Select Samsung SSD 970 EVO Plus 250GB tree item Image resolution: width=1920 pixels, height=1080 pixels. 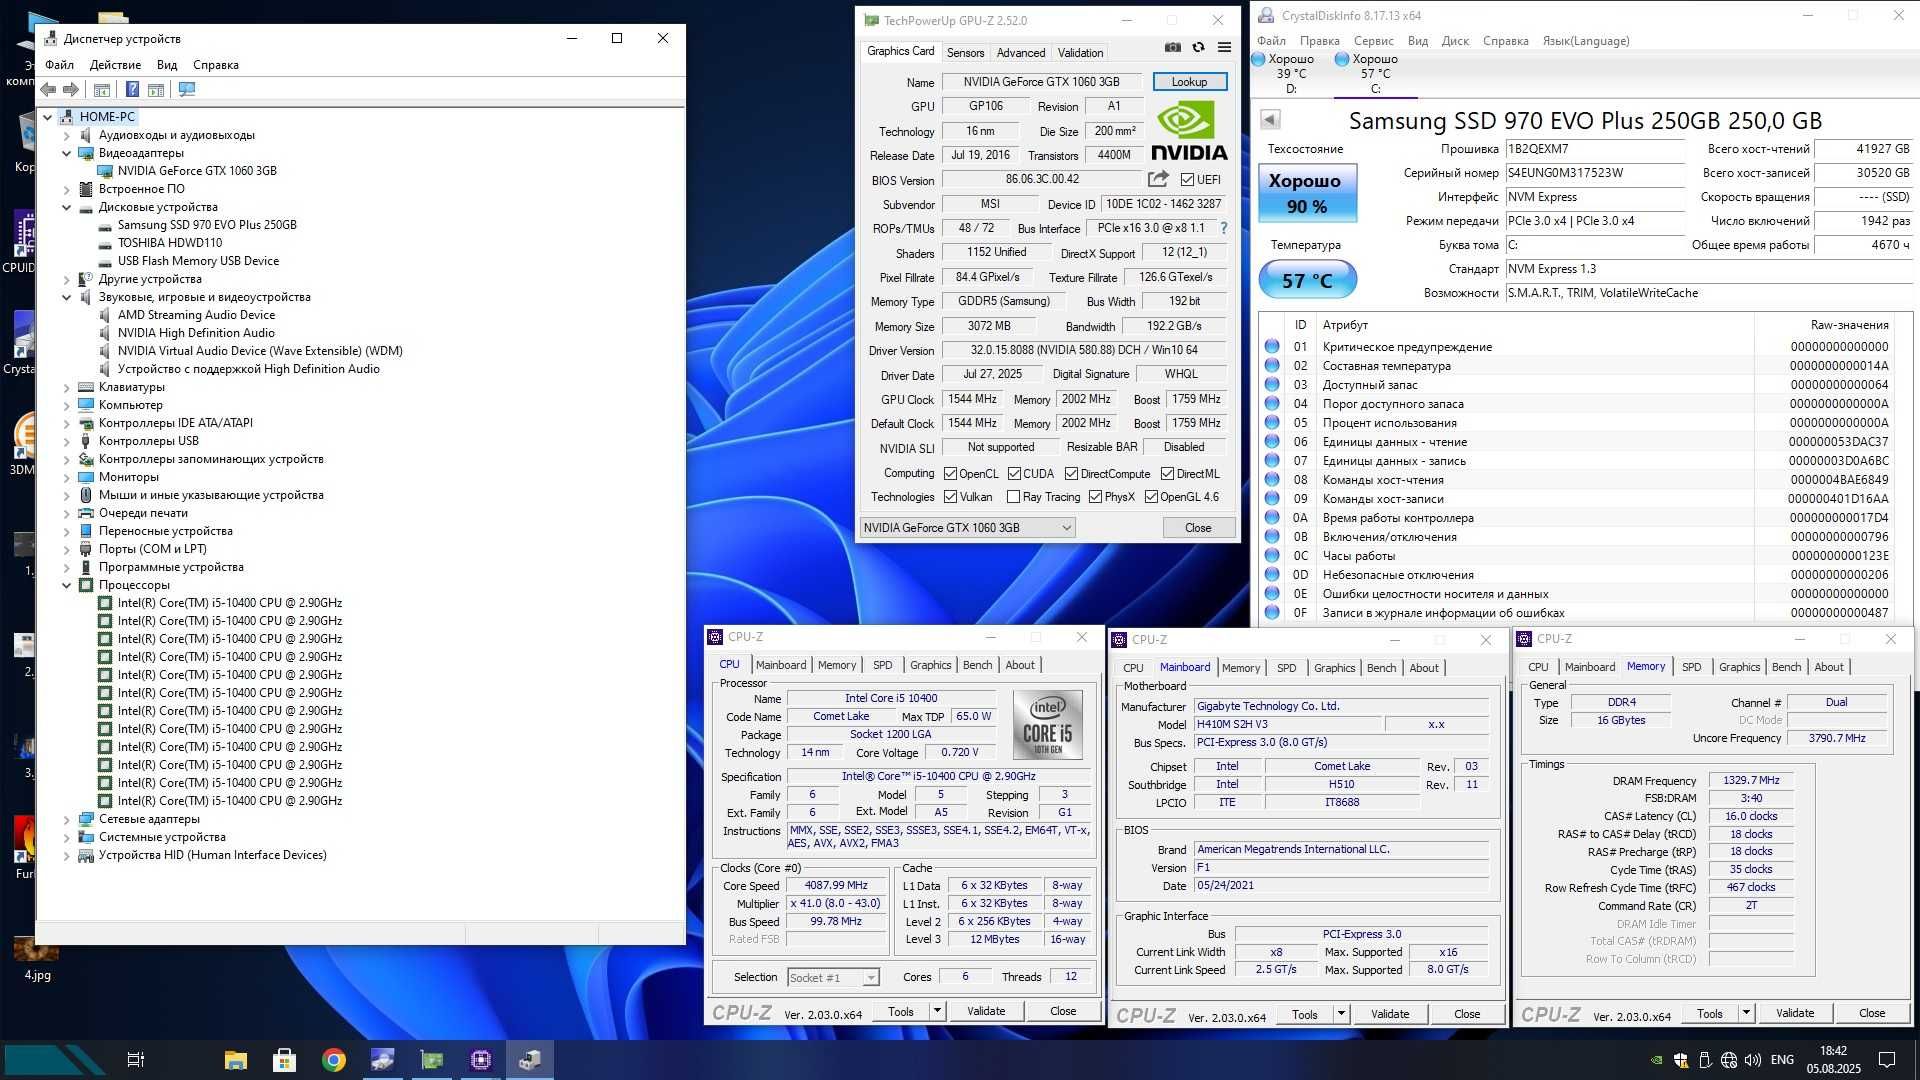point(207,225)
